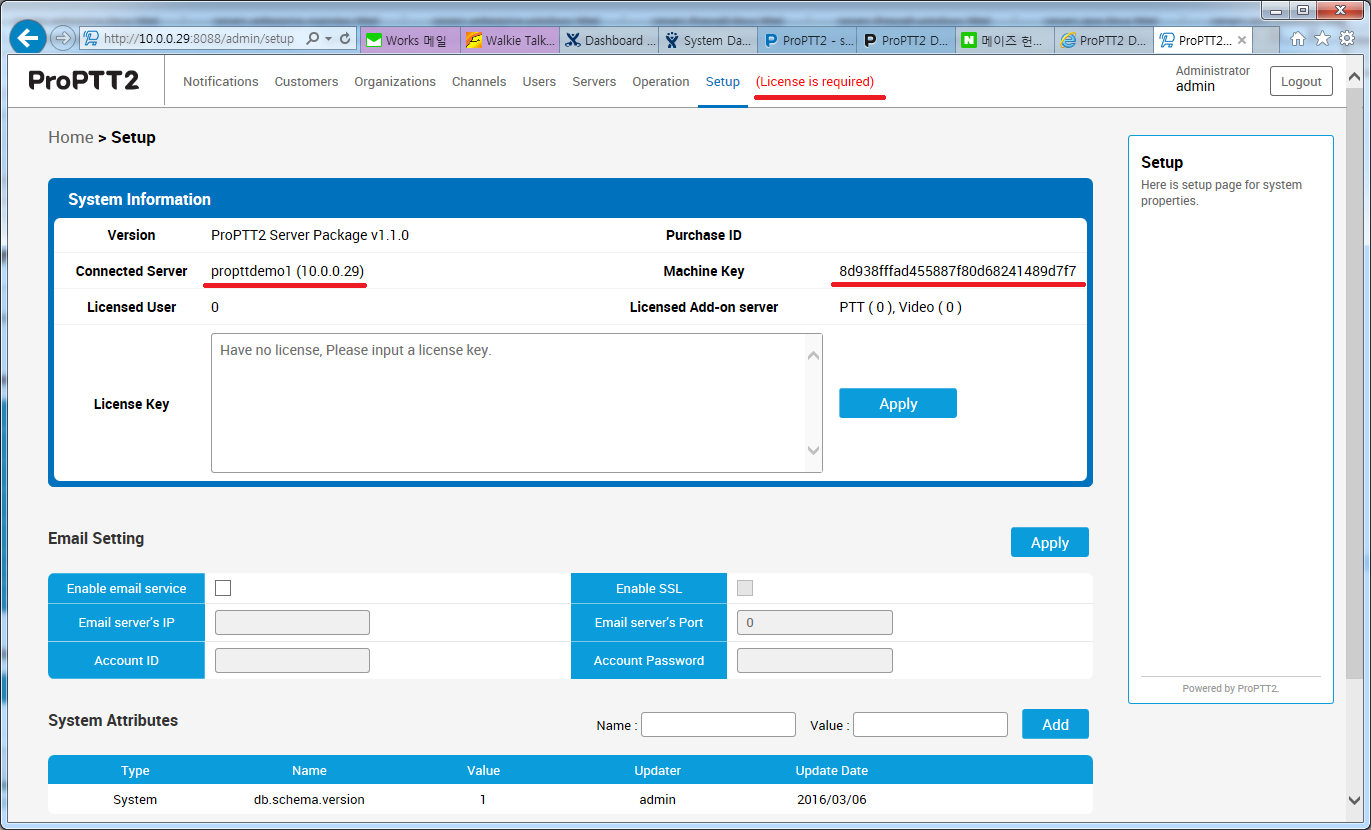Expand the address bar autocomplete dropdown arrow
1371x830 pixels.
pos(328,39)
